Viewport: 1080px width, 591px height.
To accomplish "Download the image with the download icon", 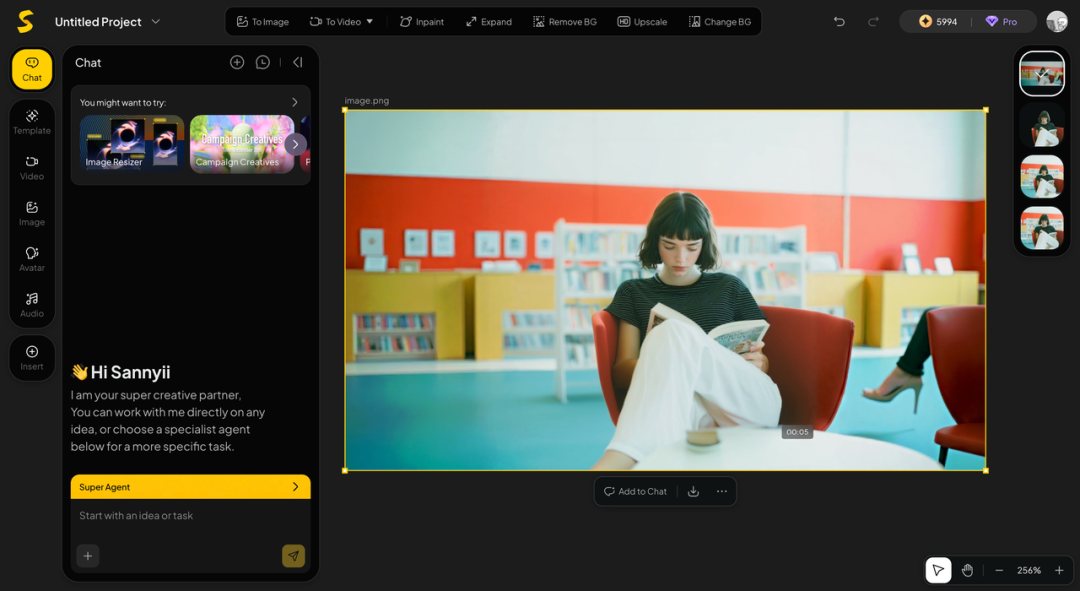I will [x=693, y=491].
